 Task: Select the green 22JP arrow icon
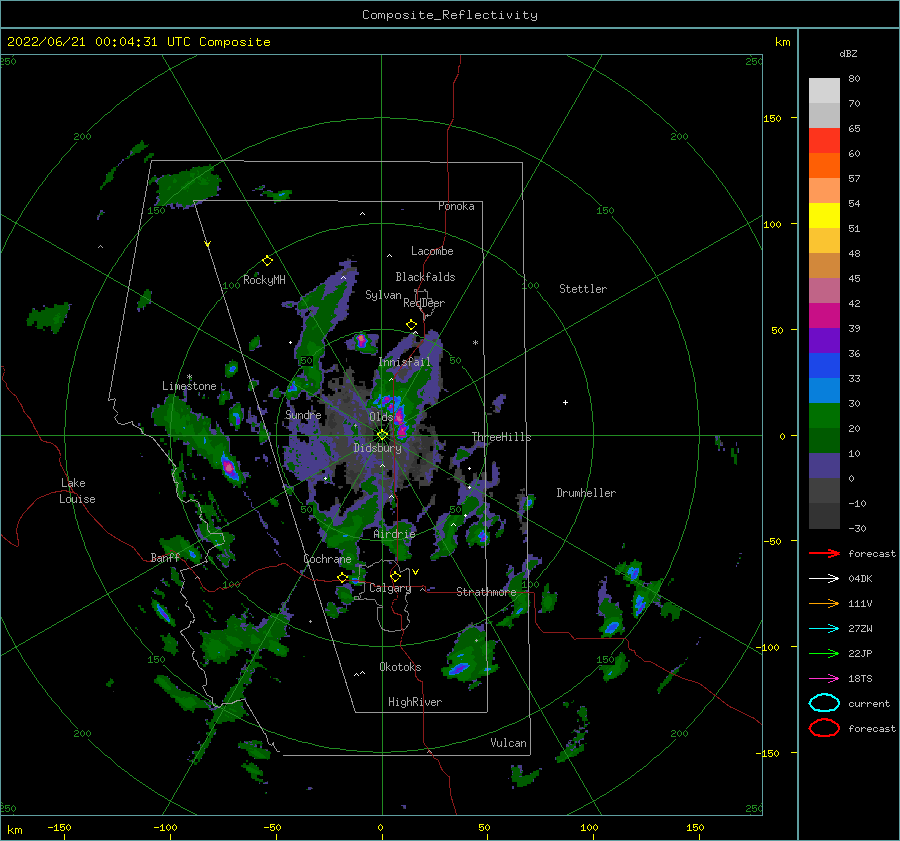coord(824,653)
